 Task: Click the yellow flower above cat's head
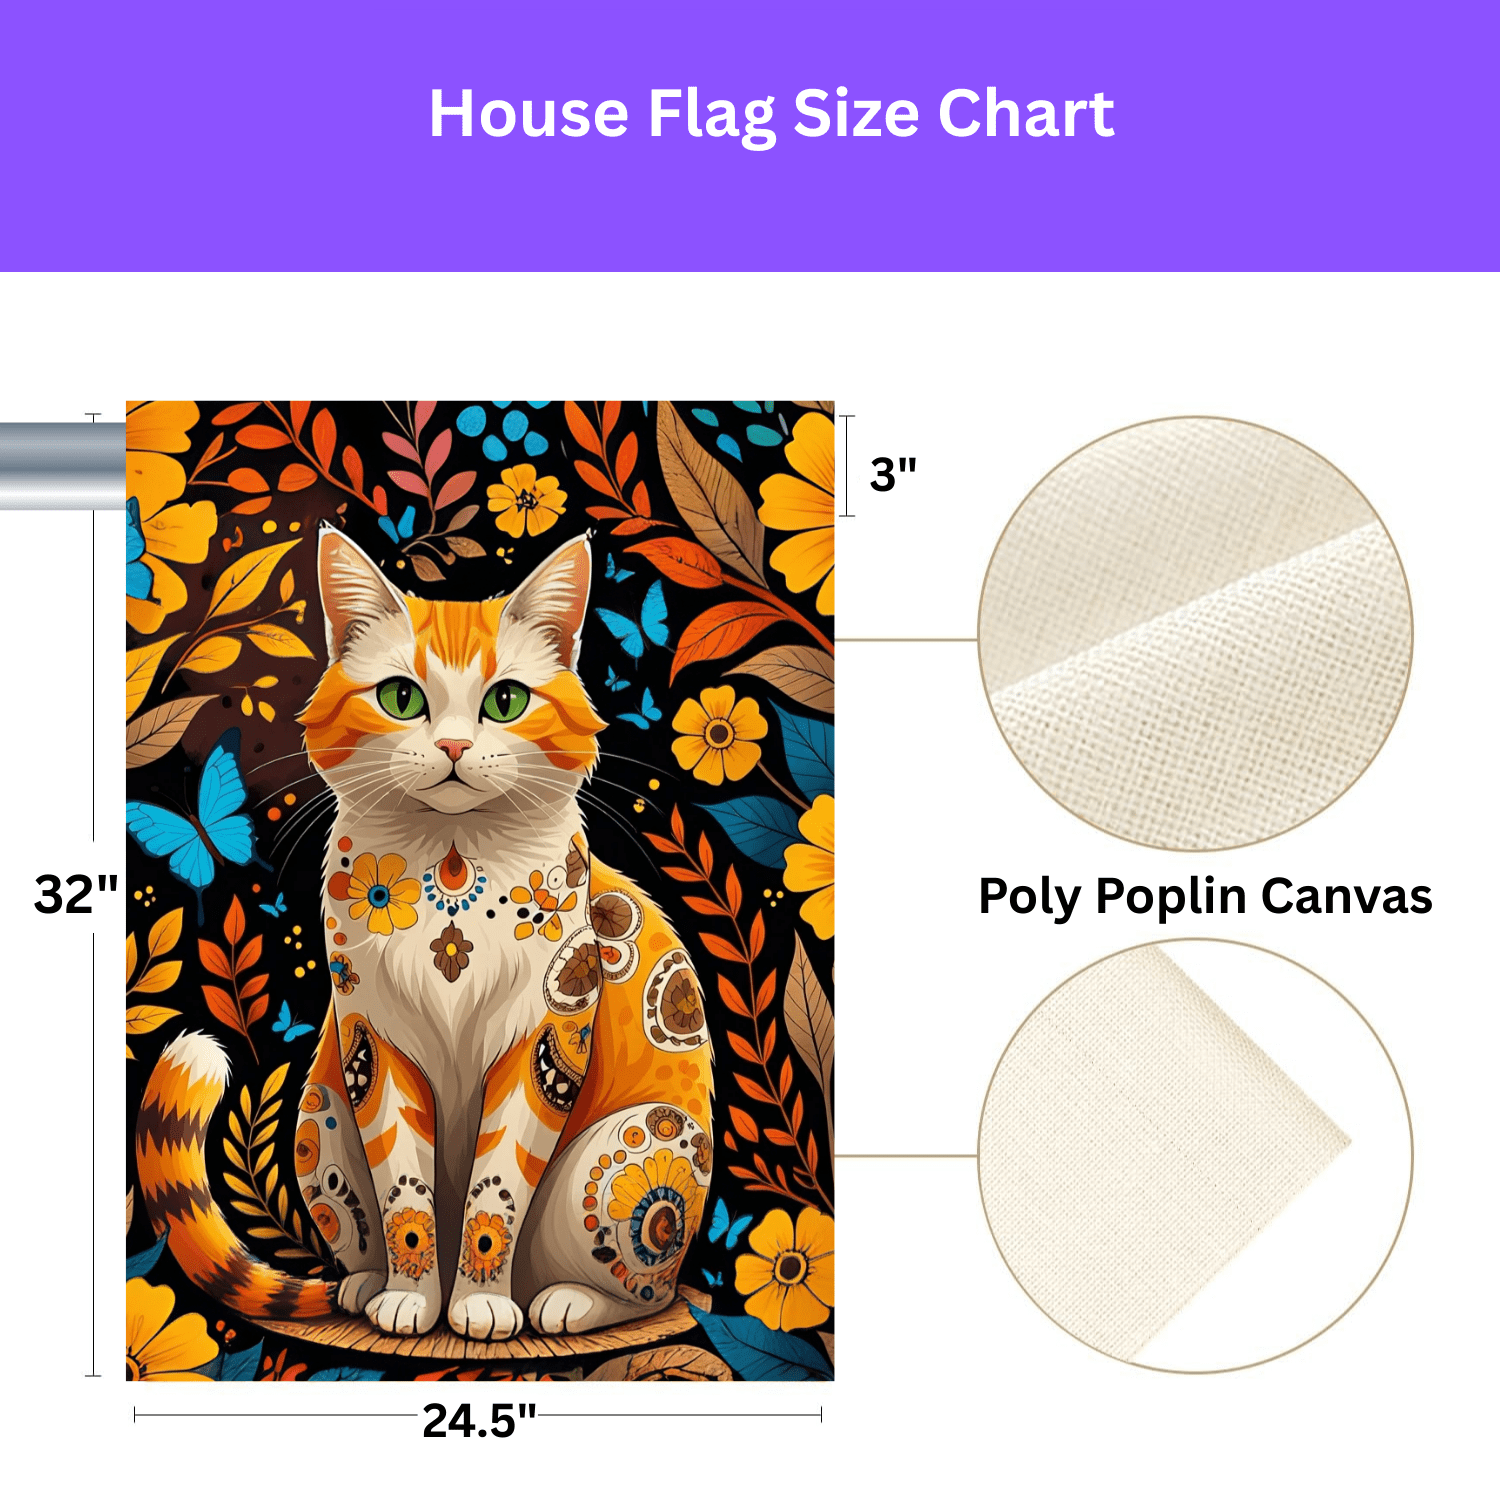pos(526,499)
